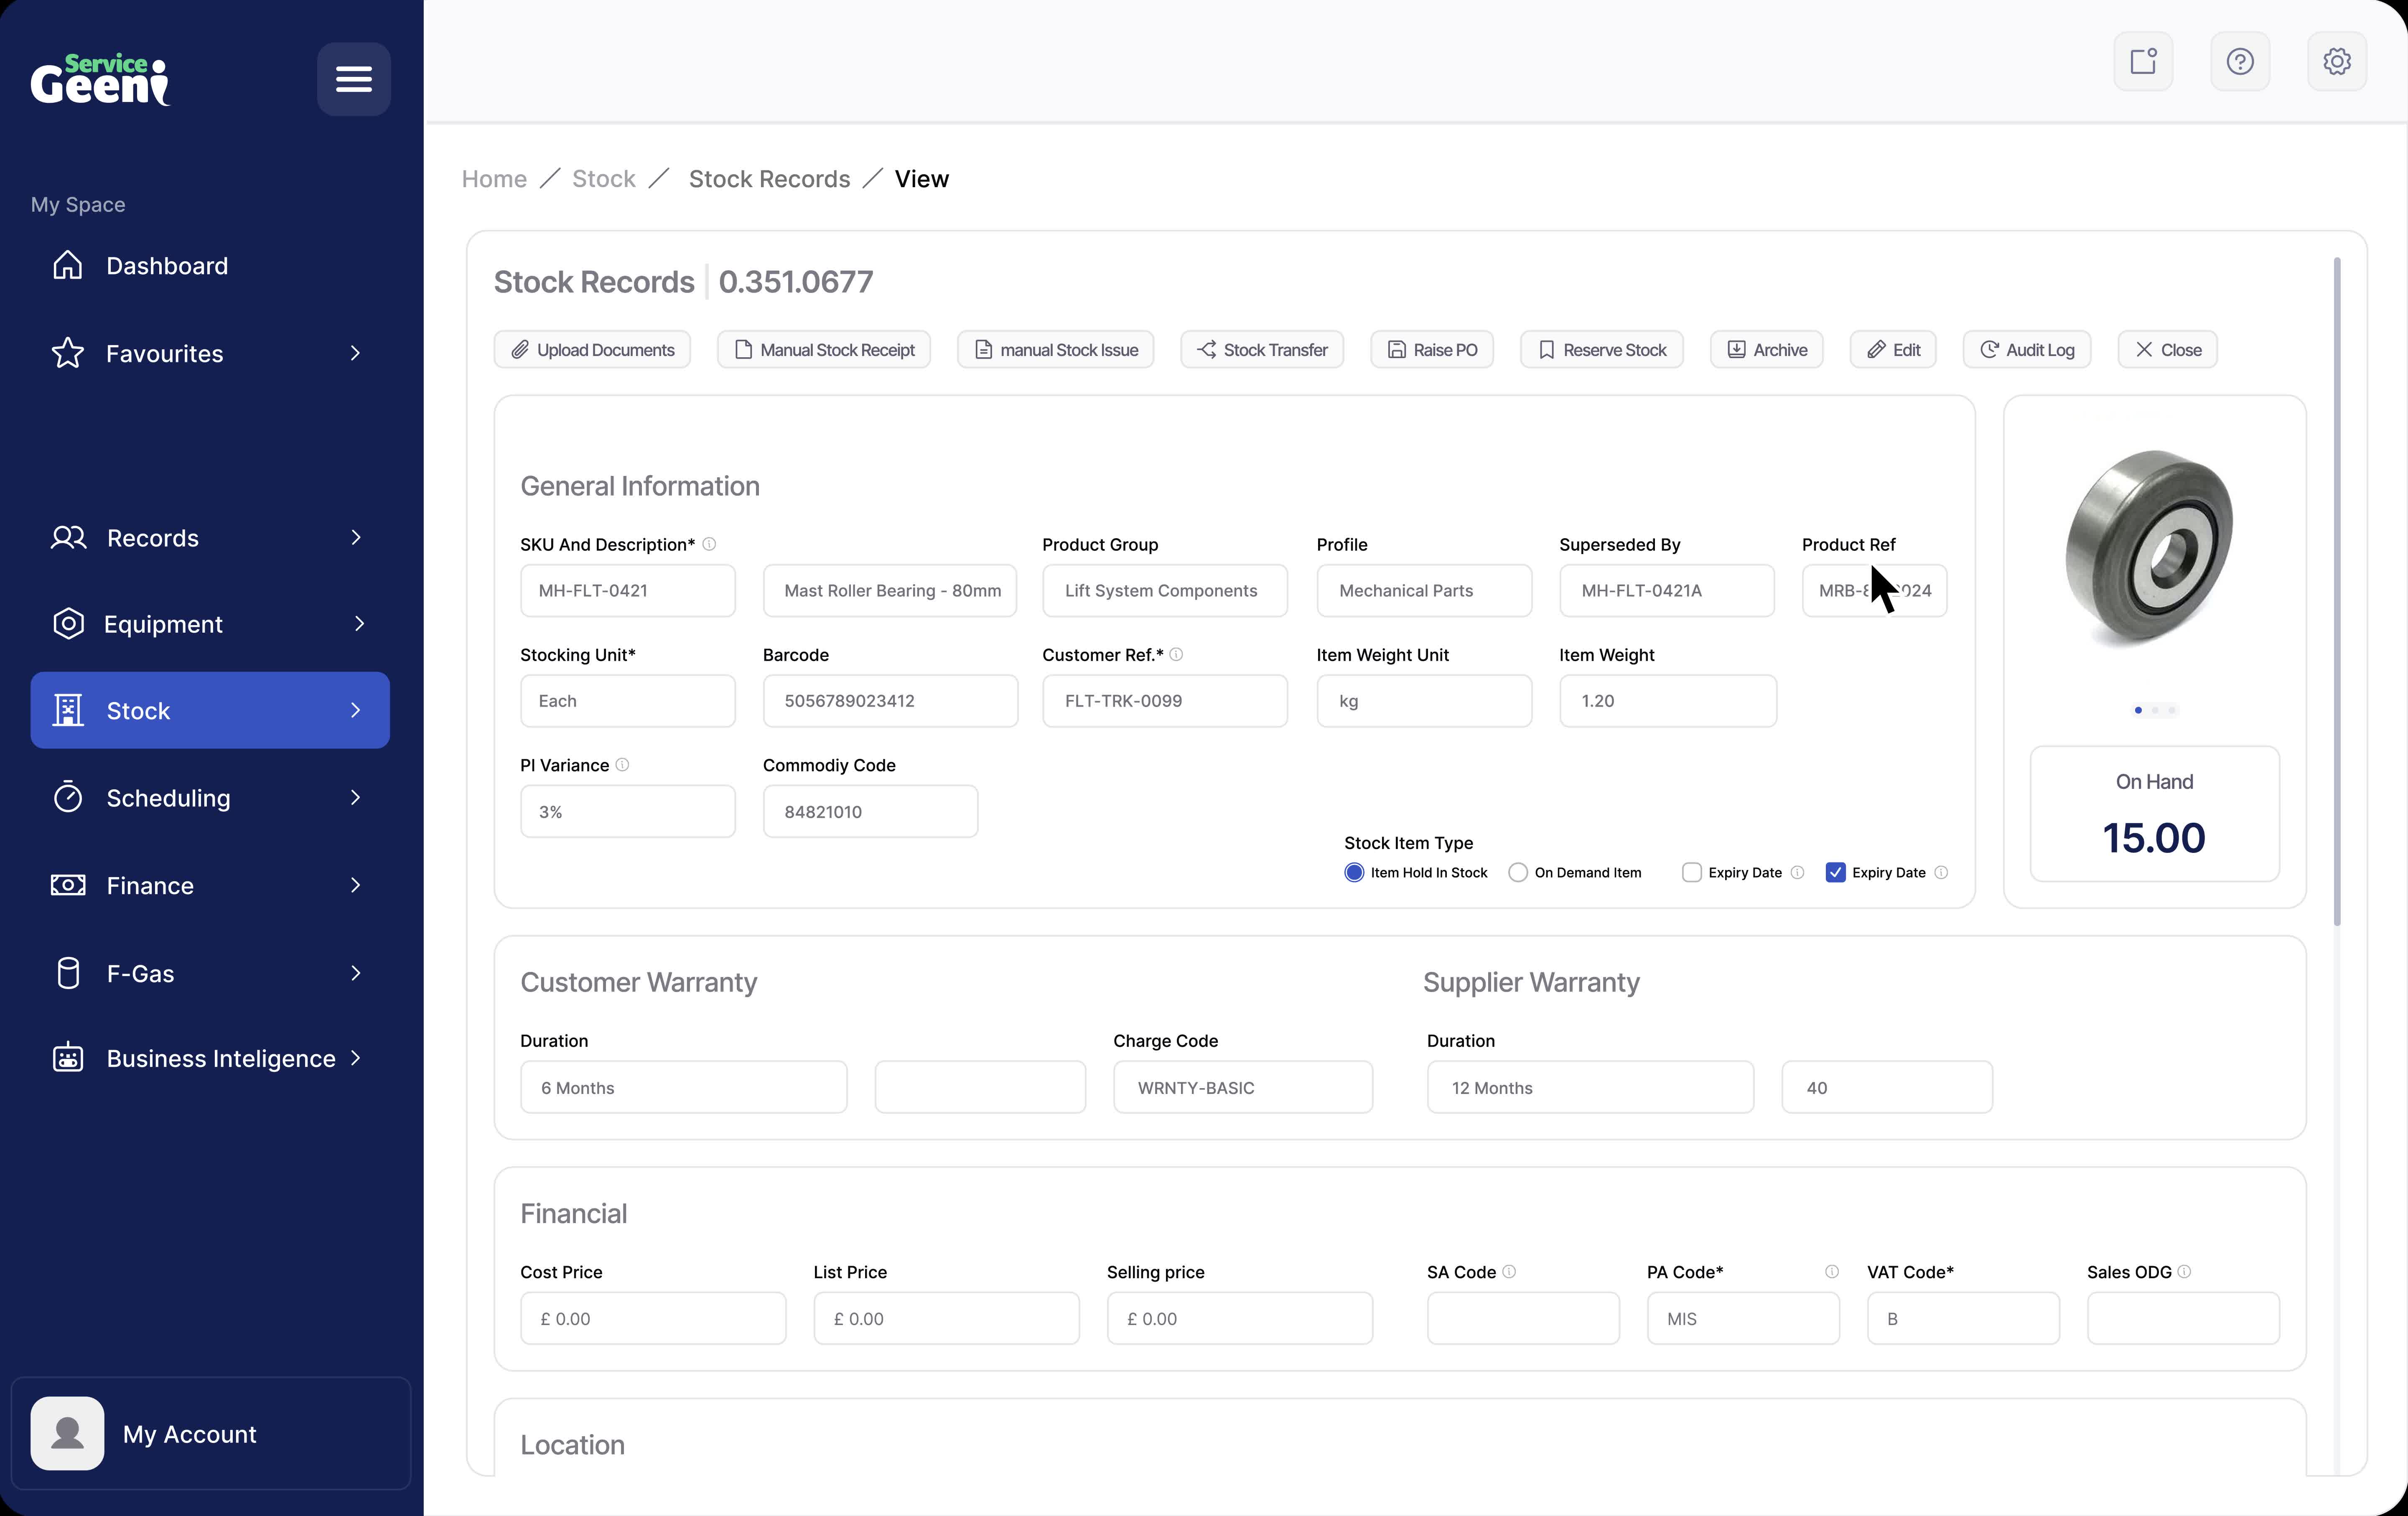This screenshot has width=2408, height=1516.
Task: Expand the Favourites chevron
Action: click(355, 353)
